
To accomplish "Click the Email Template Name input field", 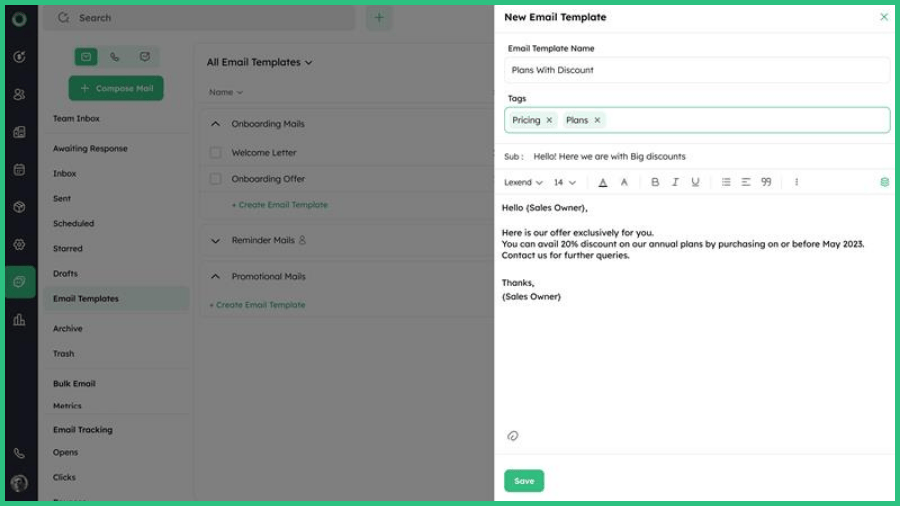I will click(696, 70).
